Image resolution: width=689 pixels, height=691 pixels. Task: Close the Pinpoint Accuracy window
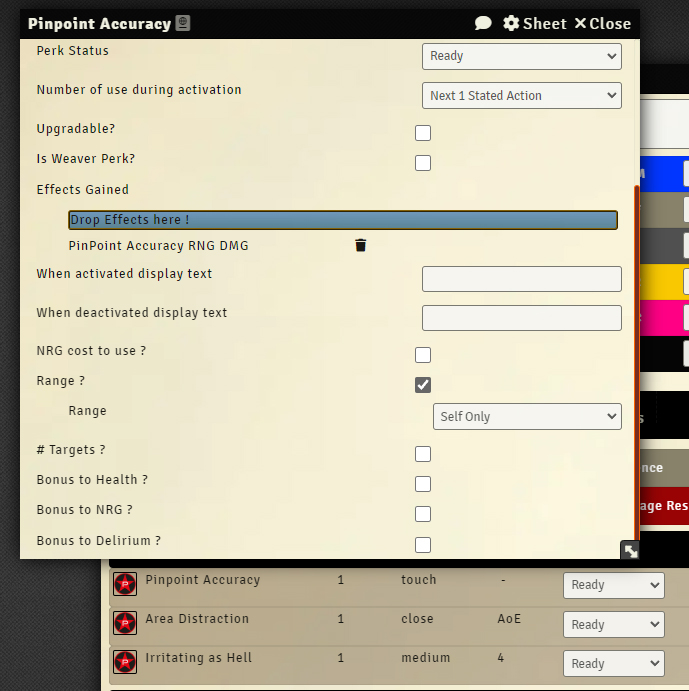click(602, 23)
